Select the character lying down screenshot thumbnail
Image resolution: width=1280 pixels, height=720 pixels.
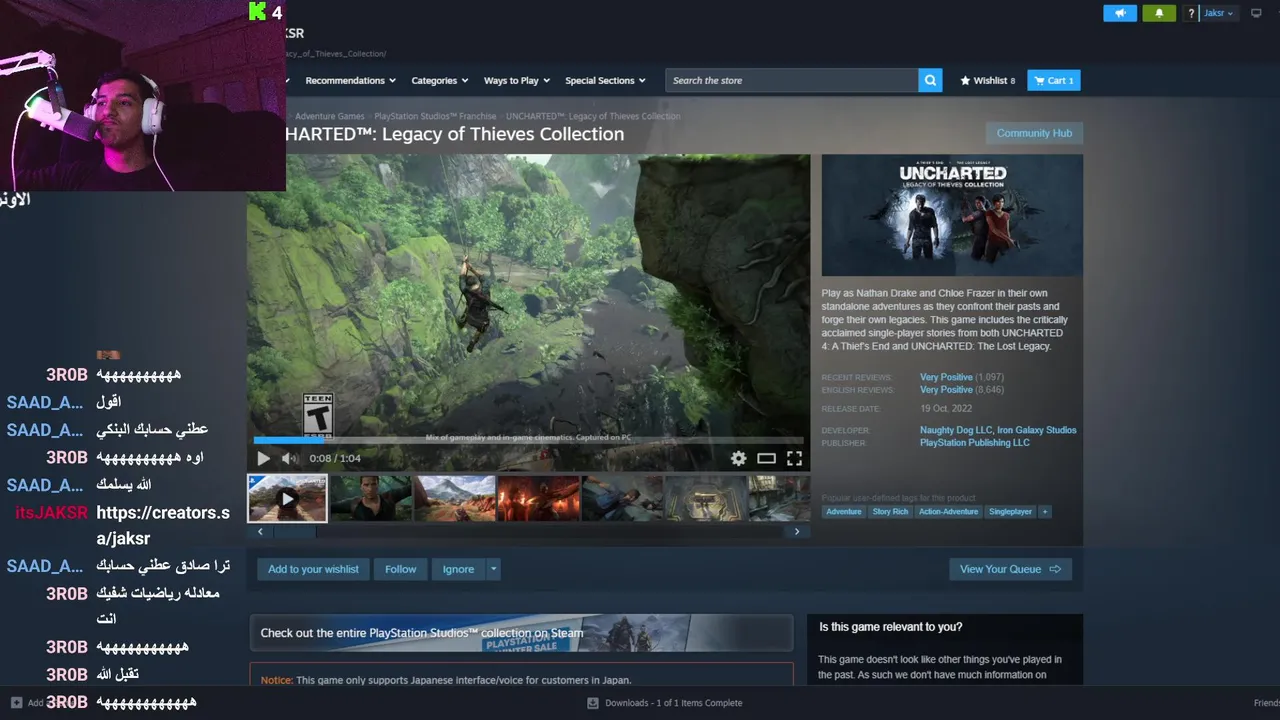click(622, 498)
